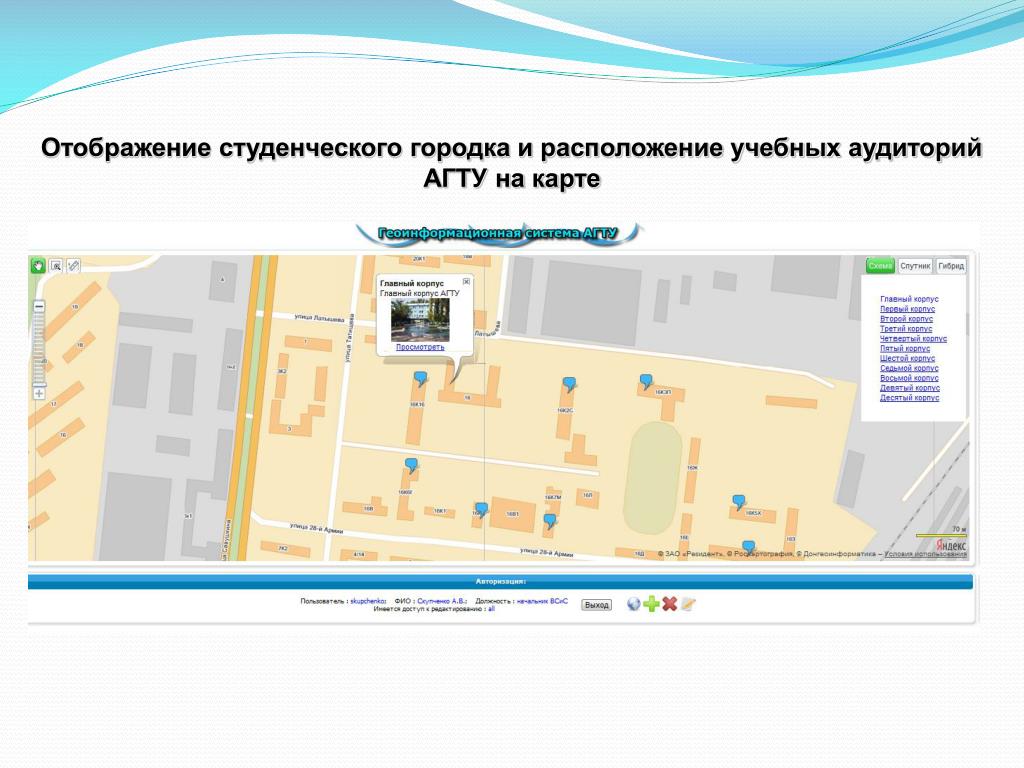Open the Шестой корпус link
1024x768 pixels.
pyautogui.click(x=907, y=358)
